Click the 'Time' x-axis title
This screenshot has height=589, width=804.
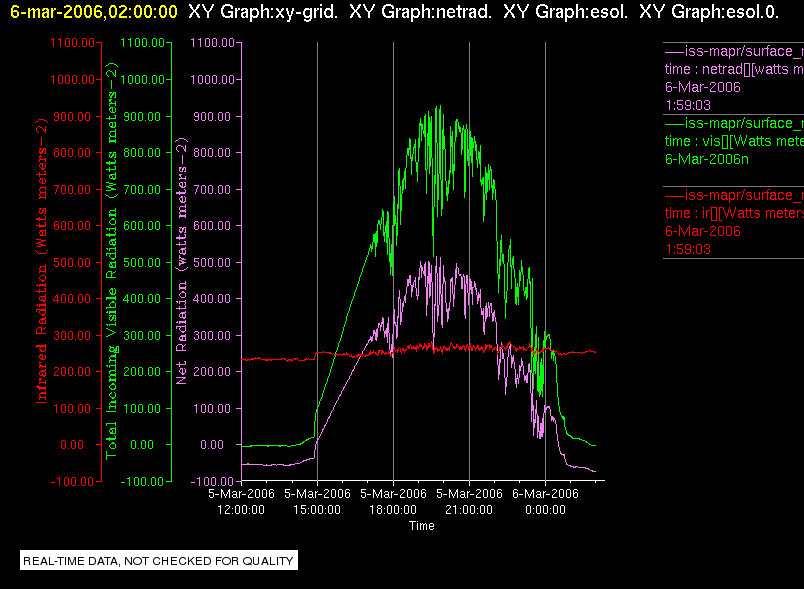(421, 525)
